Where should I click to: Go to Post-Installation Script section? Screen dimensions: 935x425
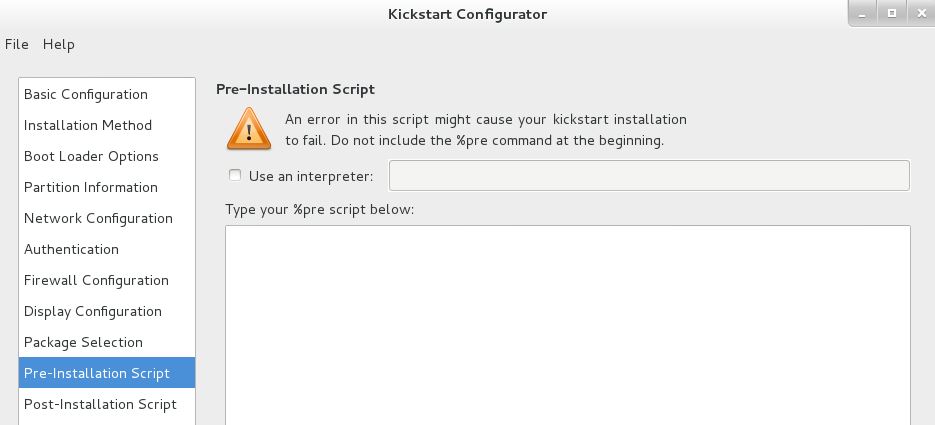107,404
